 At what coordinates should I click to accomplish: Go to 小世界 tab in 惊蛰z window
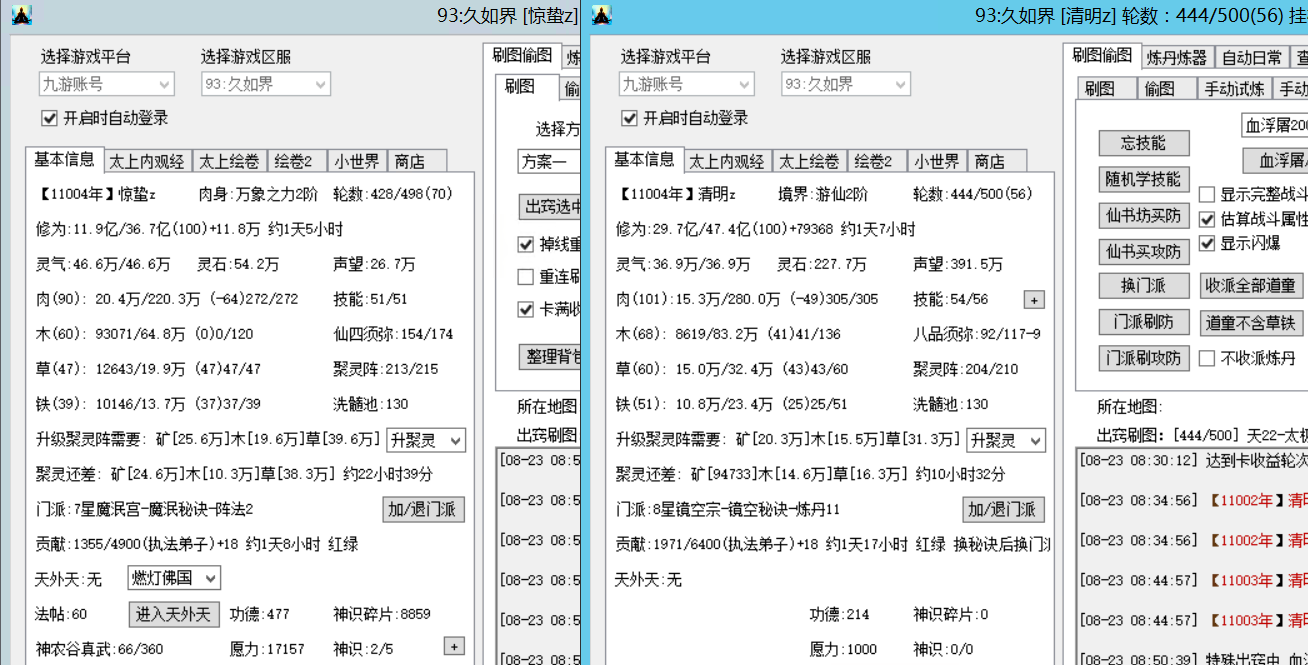pos(357,161)
